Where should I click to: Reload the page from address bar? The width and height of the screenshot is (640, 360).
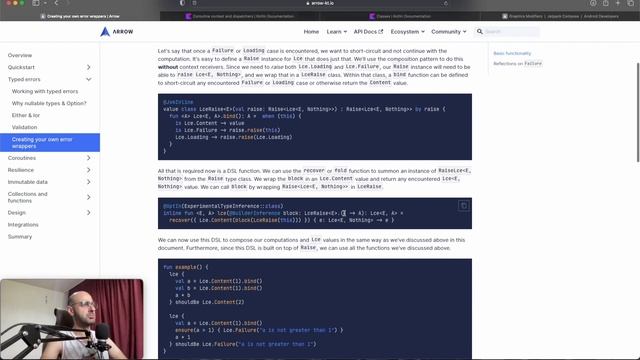click(446, 3)
